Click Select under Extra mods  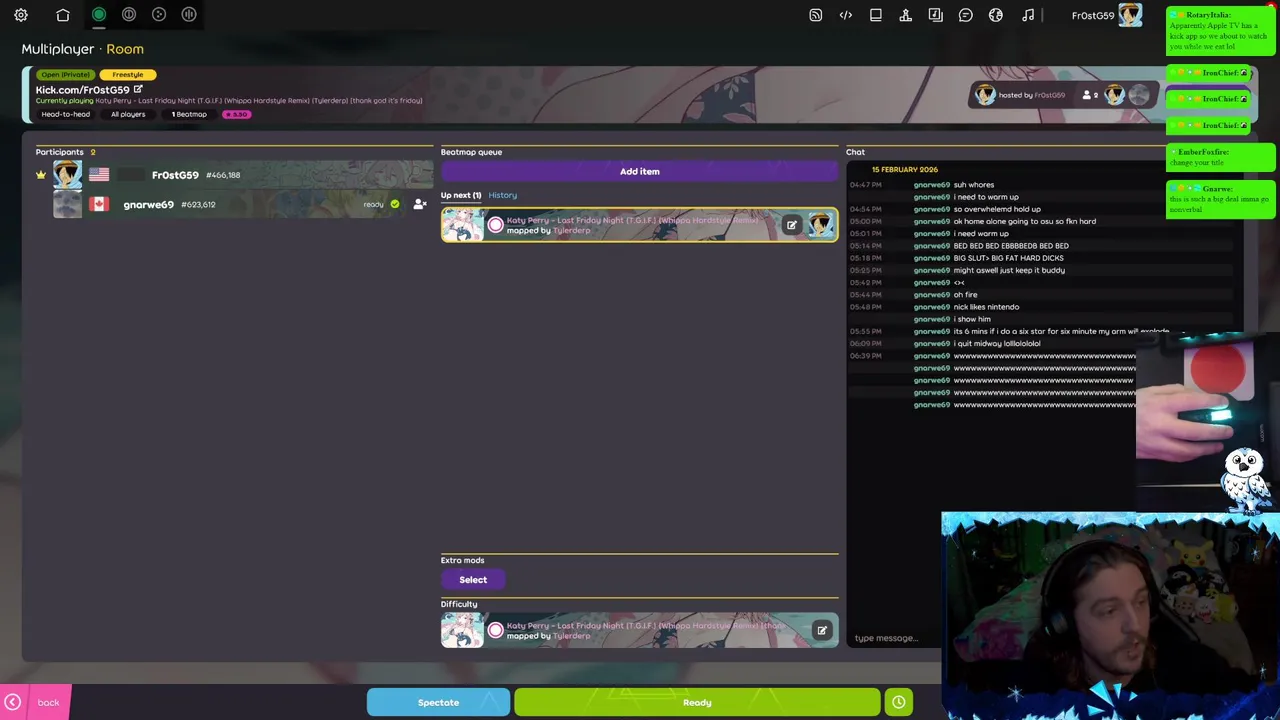(473, 580)
